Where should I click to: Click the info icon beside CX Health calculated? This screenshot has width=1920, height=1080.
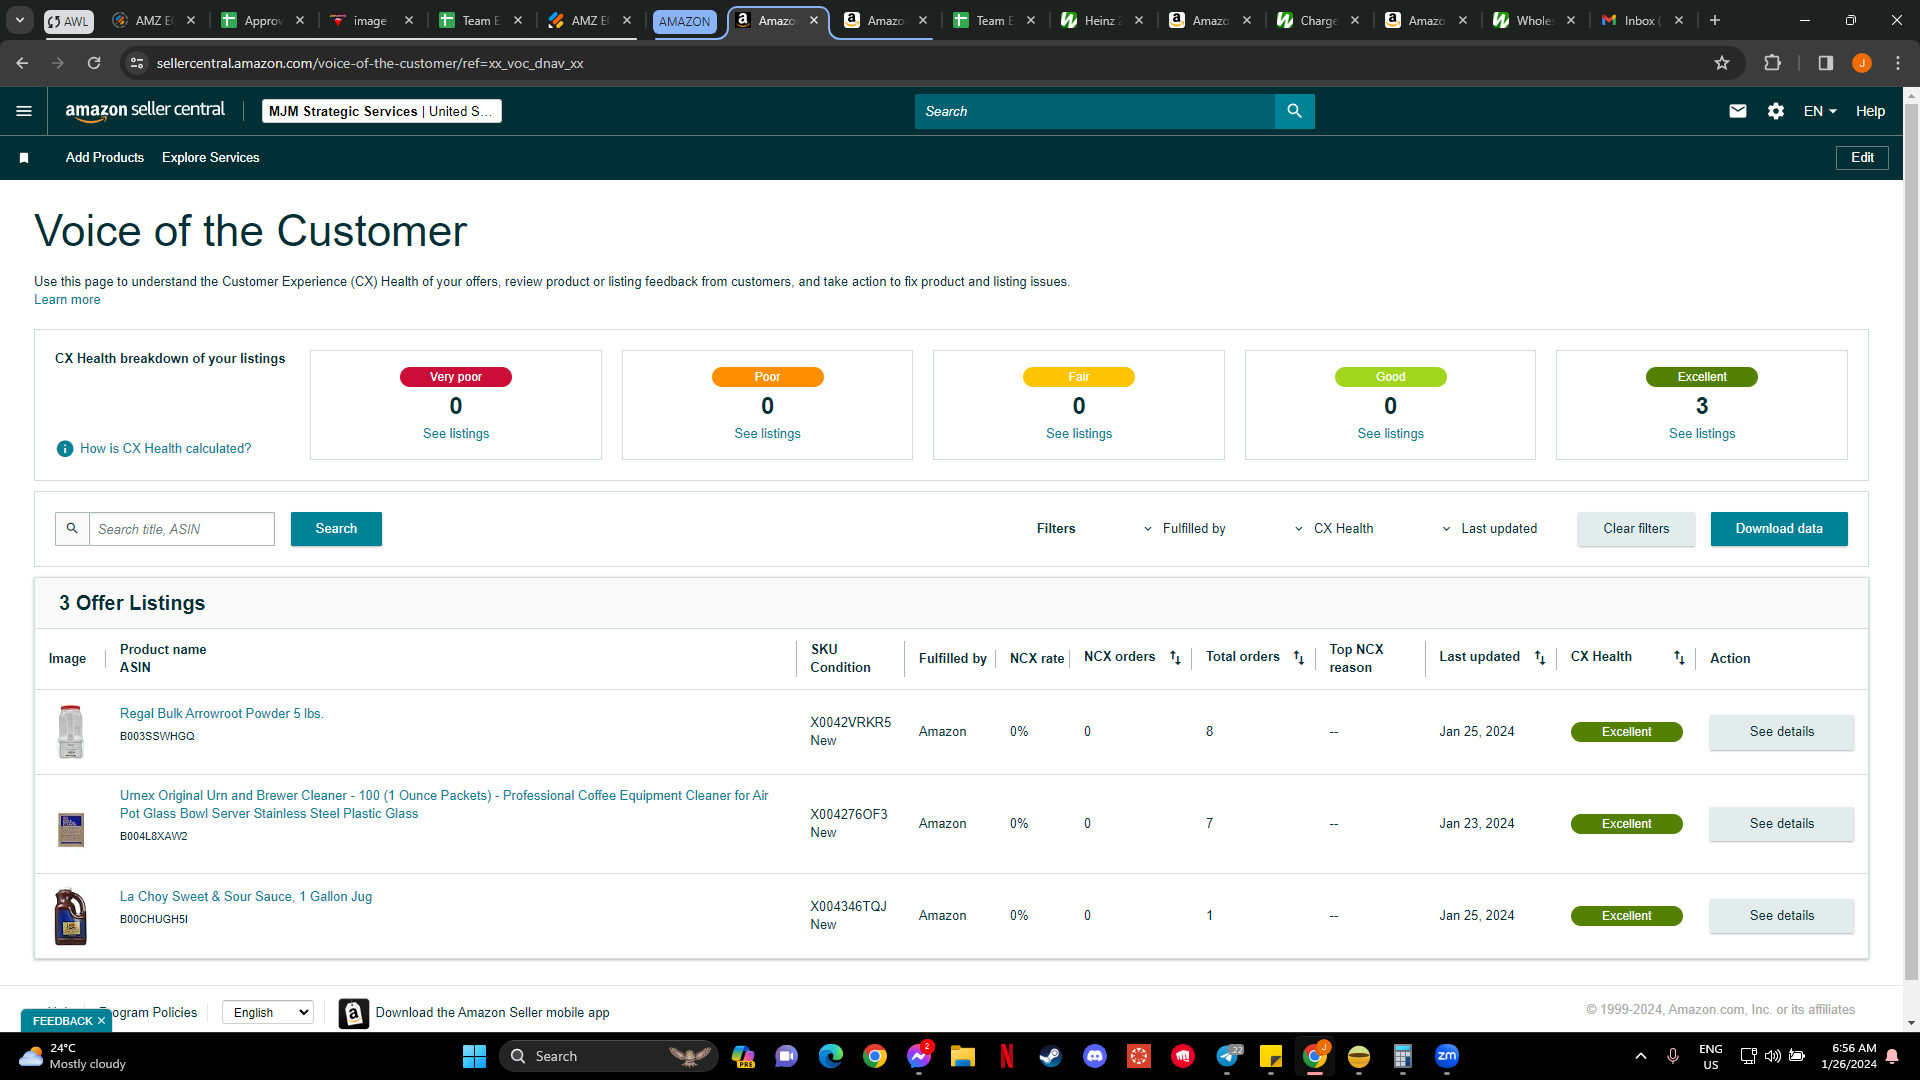(x=65, y=449)
